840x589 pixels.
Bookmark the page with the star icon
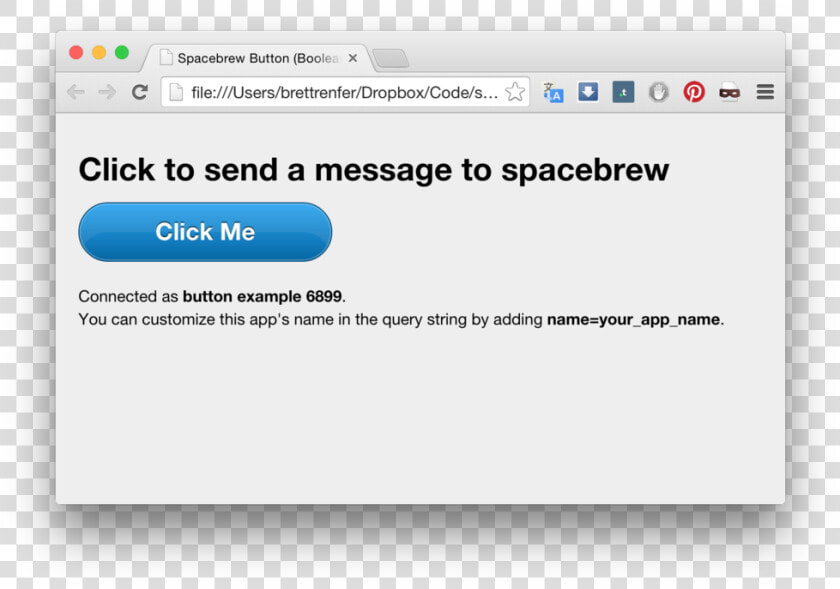point(515,92)
